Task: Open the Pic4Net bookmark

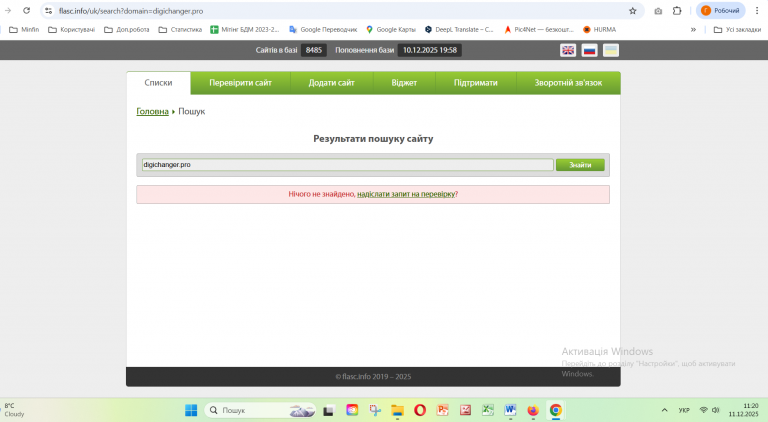Action: (539, 29)
